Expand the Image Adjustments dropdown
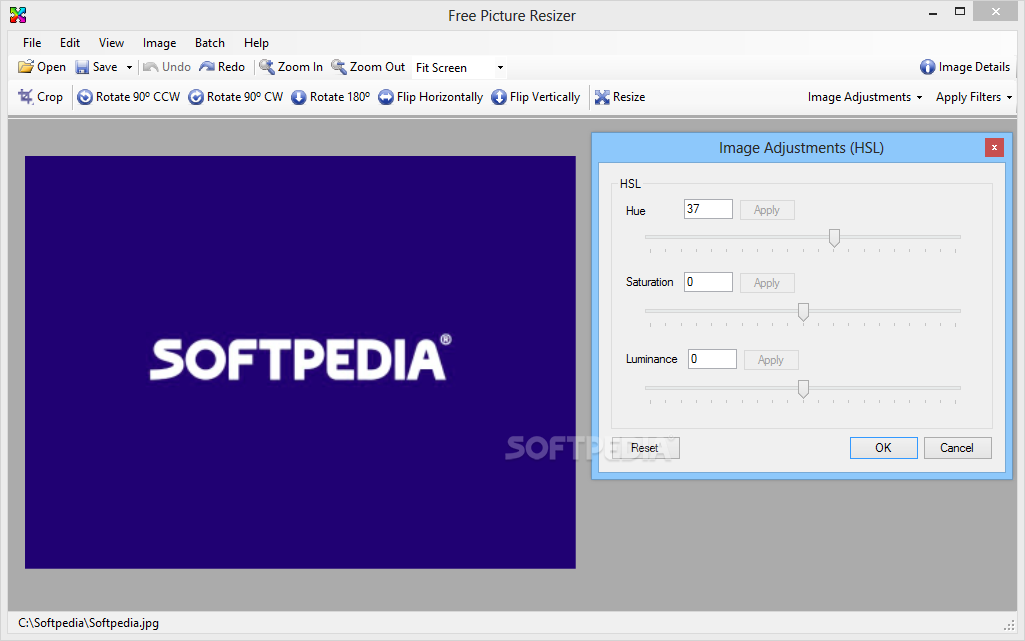1025x641 pixels. coord(865,97)
